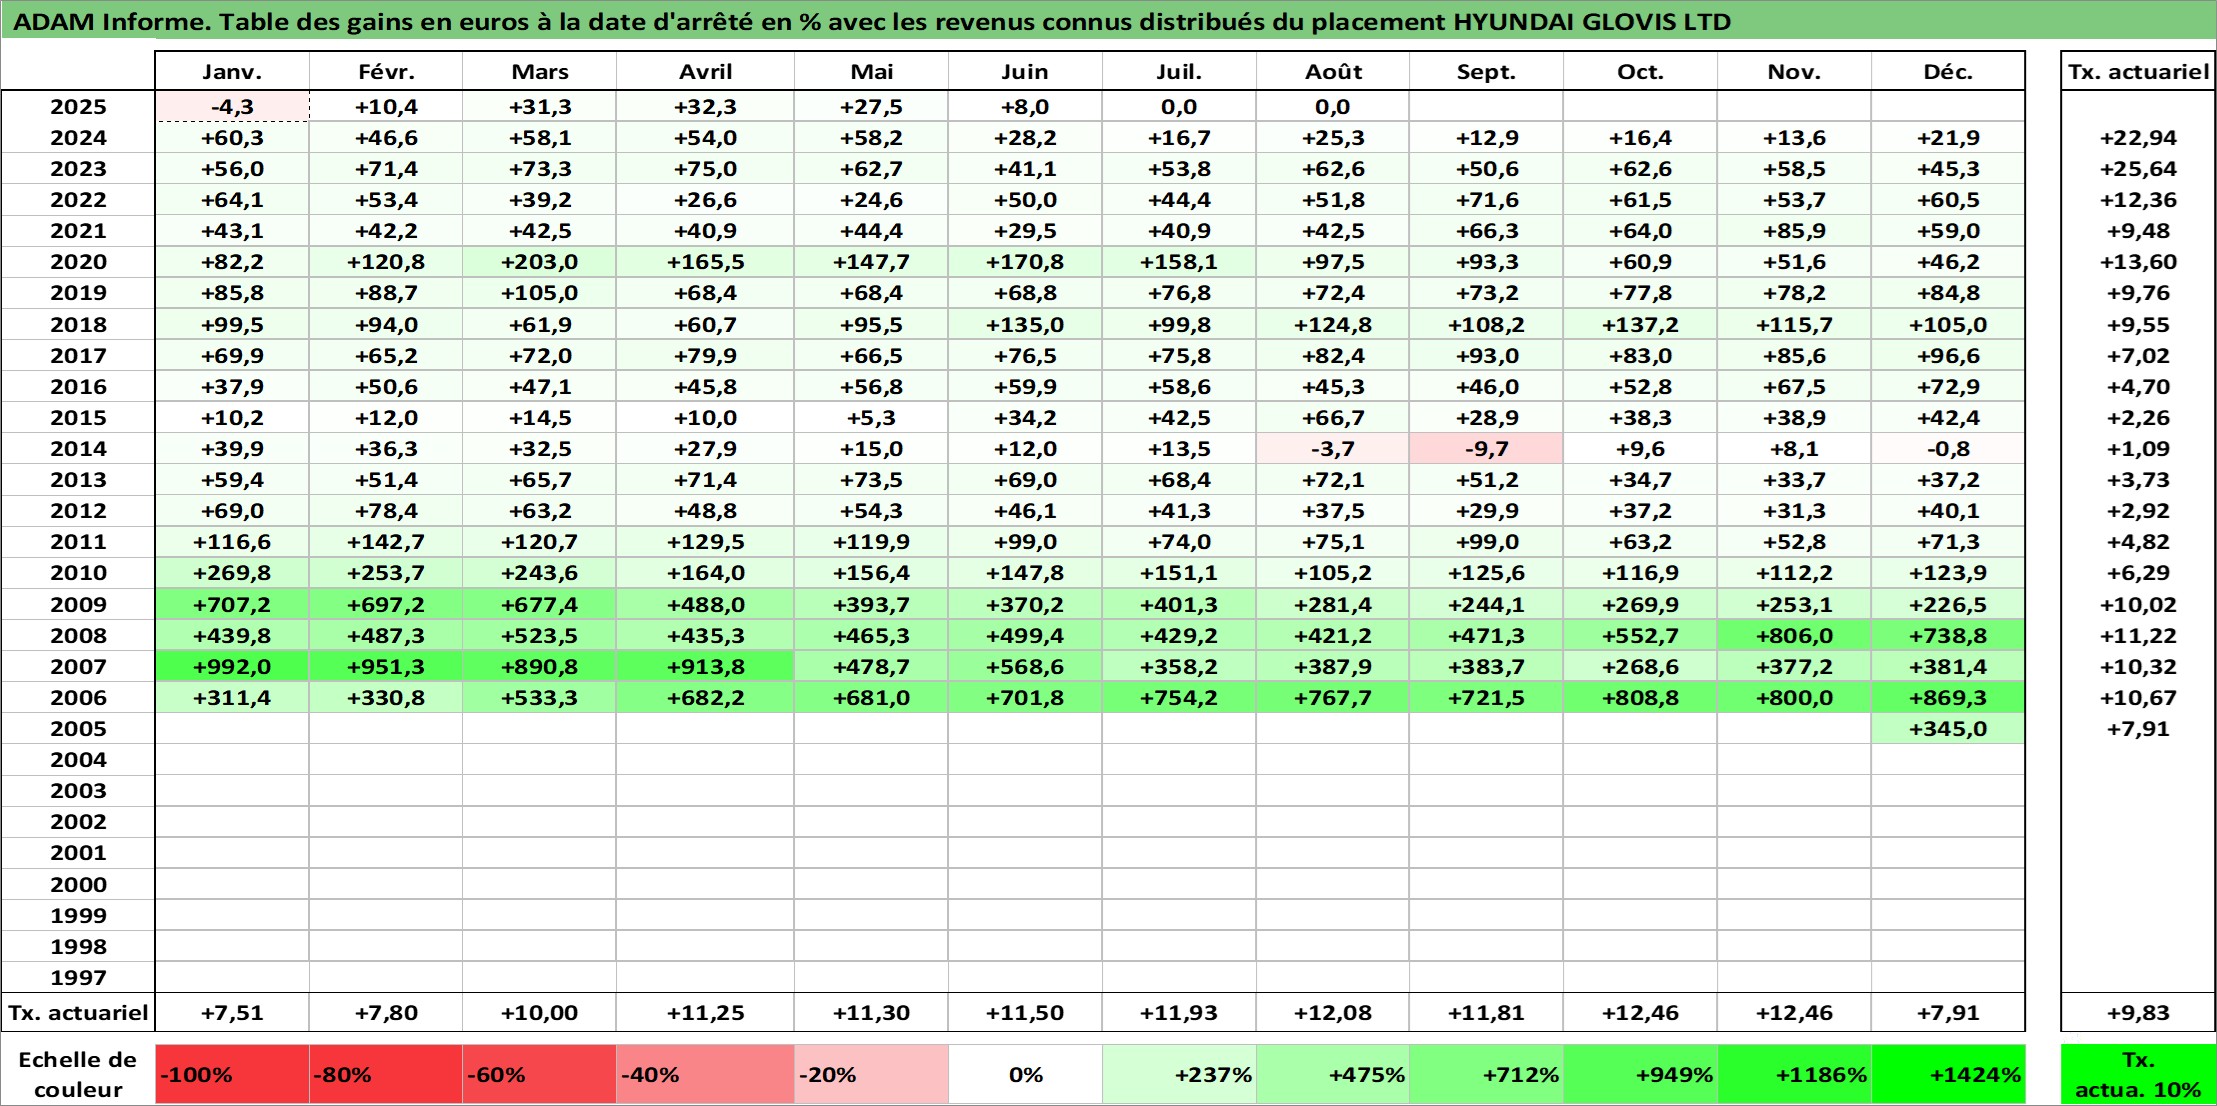Select the Avril column header

[x=706, y=71]
